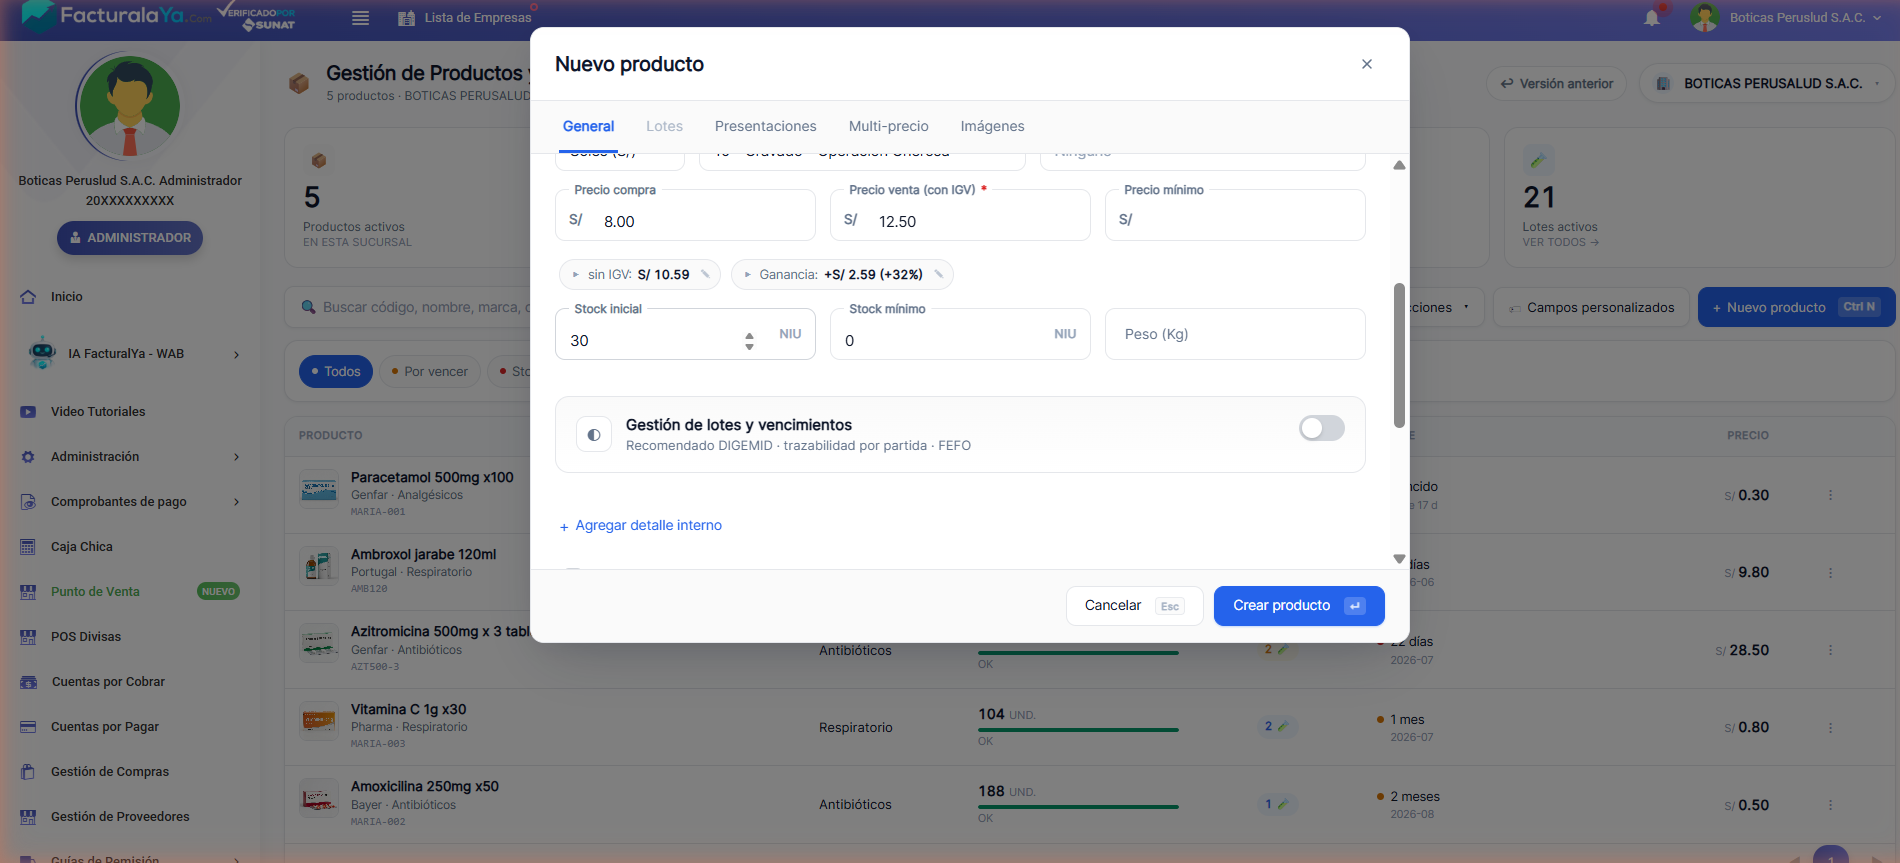Click the Stock mínimo input field
Viewport: 1900px width, 863px height.
click(x=960, y=334)
